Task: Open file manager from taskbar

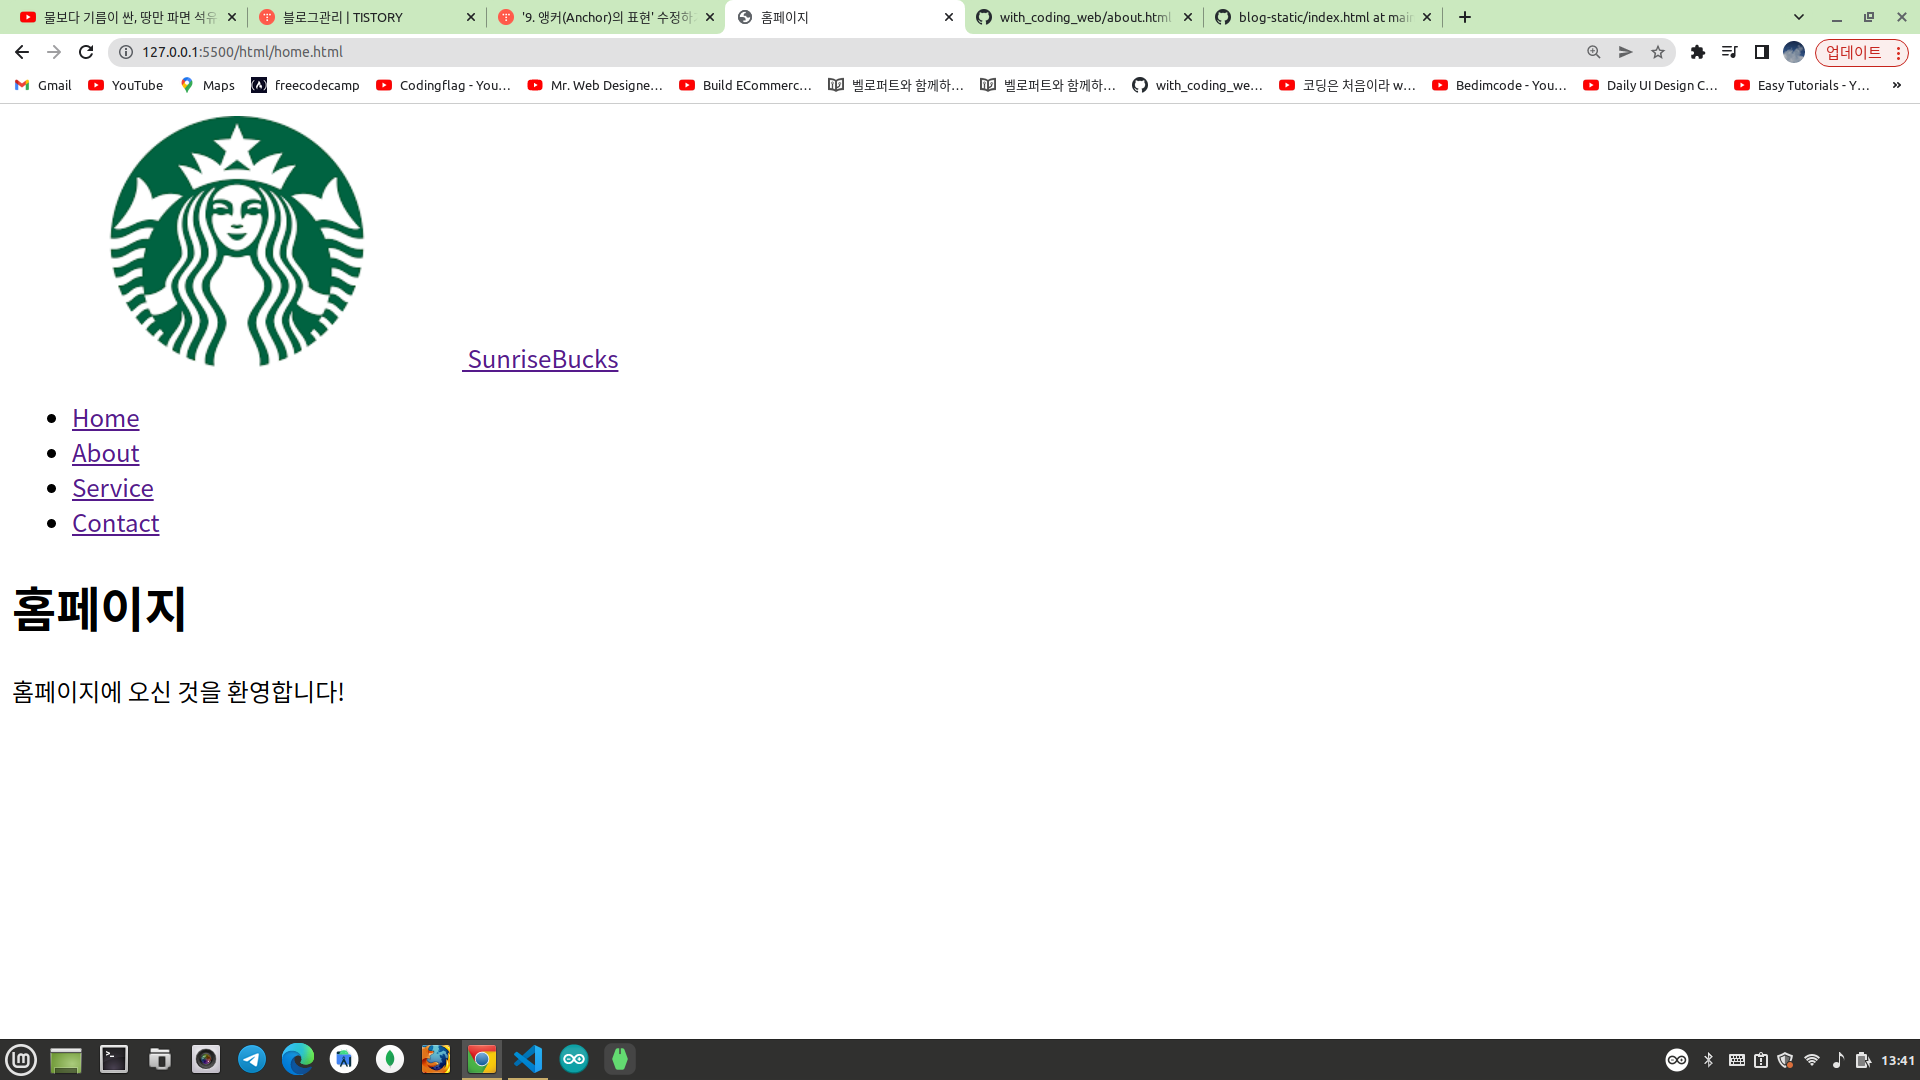Action: 160,1059
